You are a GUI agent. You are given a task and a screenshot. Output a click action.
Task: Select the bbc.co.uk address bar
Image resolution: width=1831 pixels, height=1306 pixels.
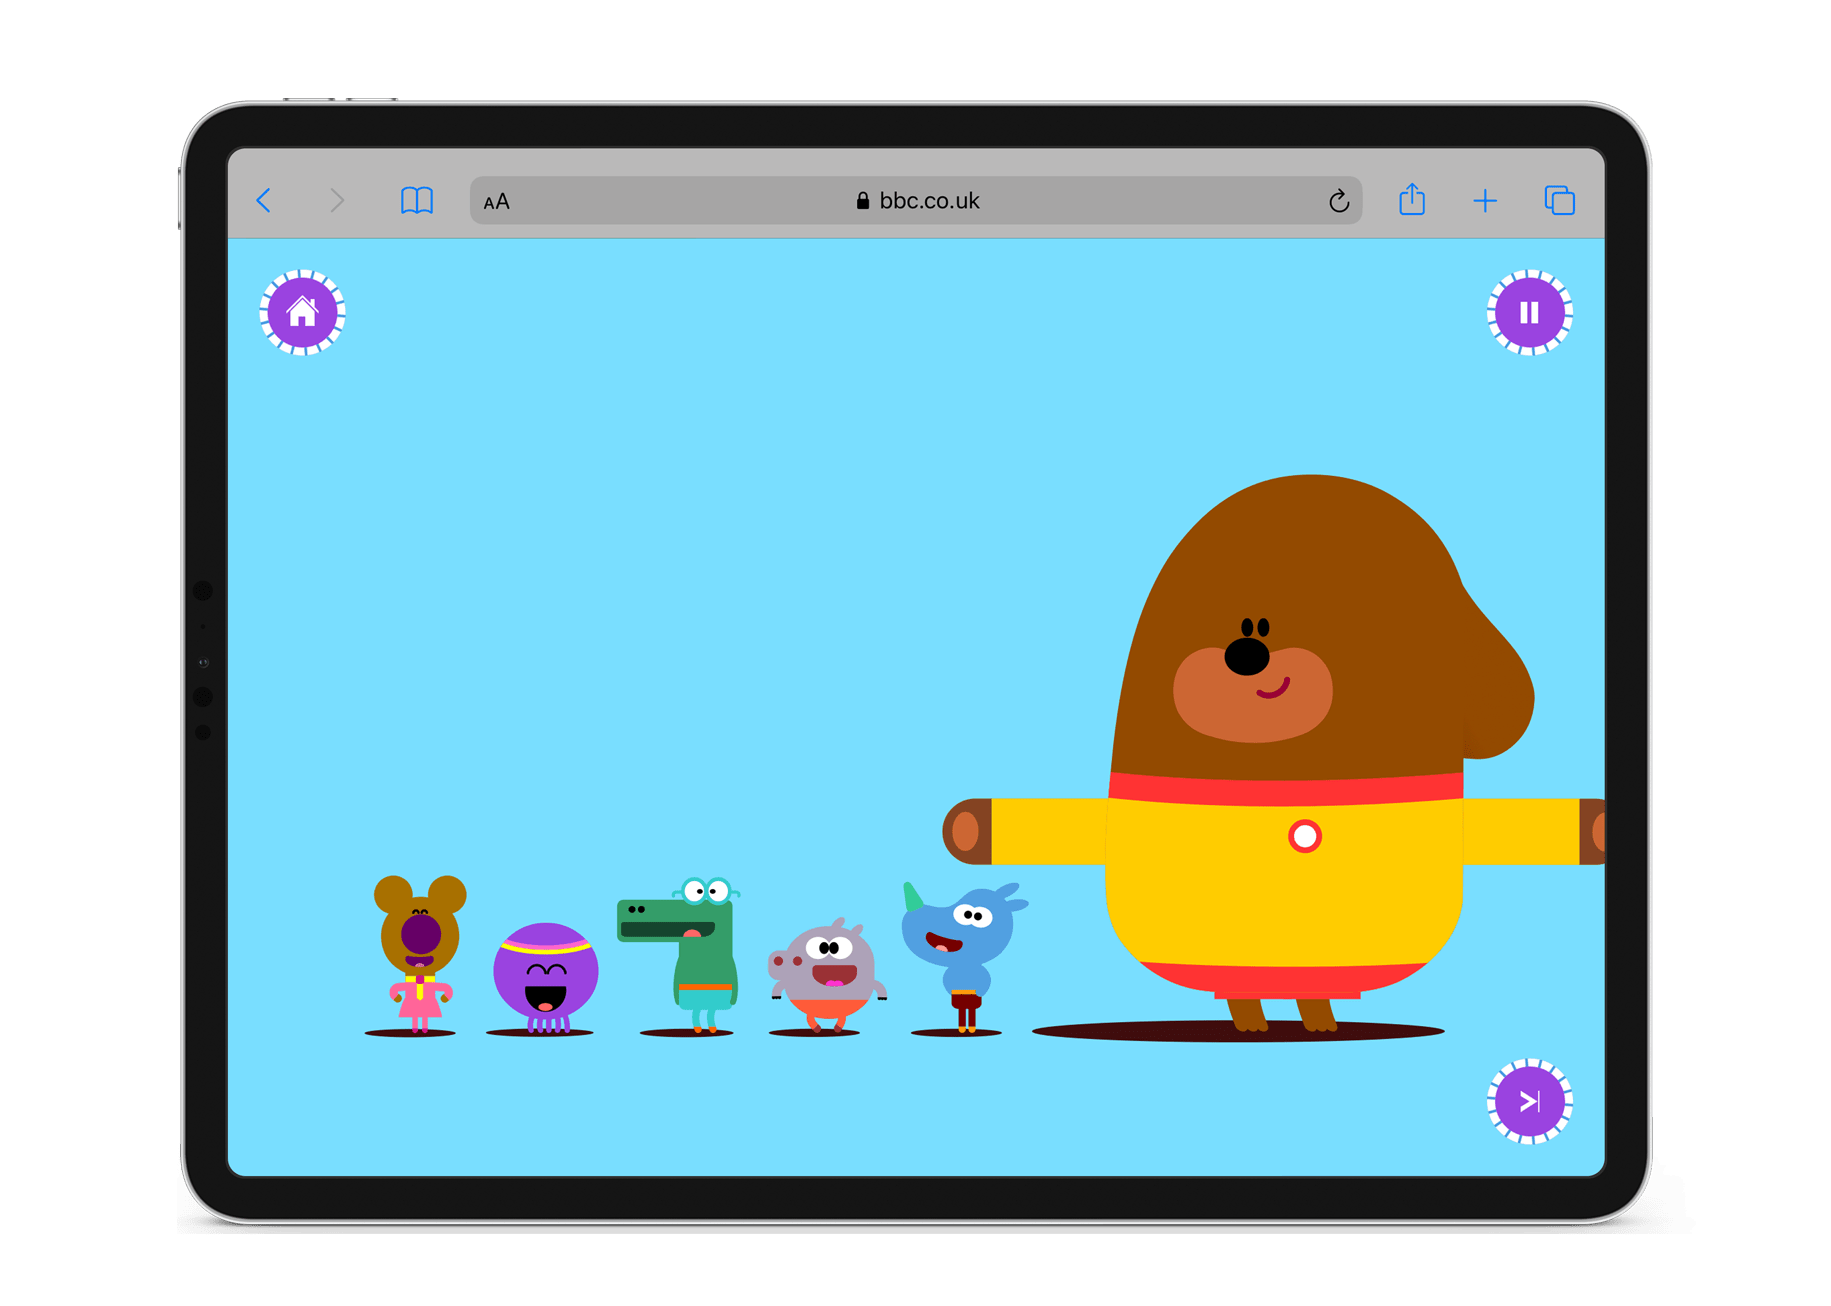pyautogui.click(x=928, y=200)
